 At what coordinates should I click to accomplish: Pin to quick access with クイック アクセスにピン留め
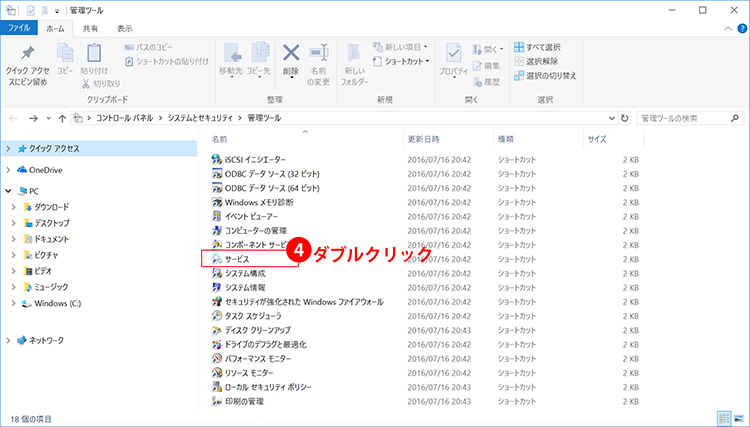coord(29,61)
